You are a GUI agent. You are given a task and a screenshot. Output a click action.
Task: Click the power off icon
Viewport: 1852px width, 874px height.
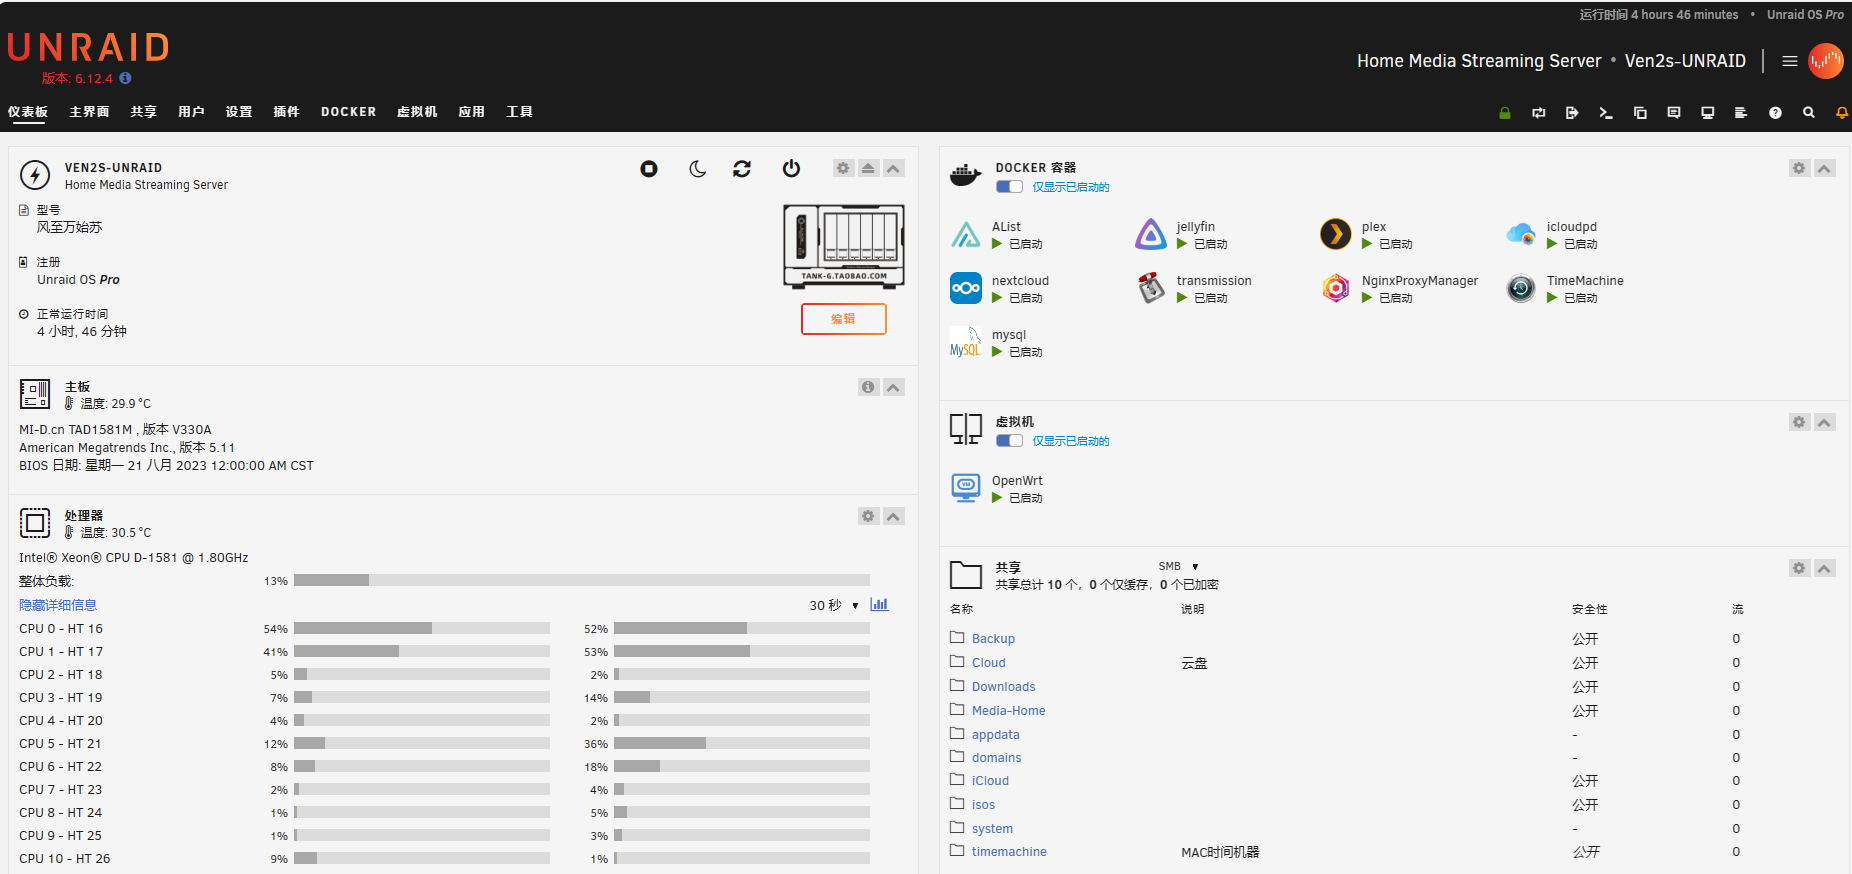(x=791, y=168)
